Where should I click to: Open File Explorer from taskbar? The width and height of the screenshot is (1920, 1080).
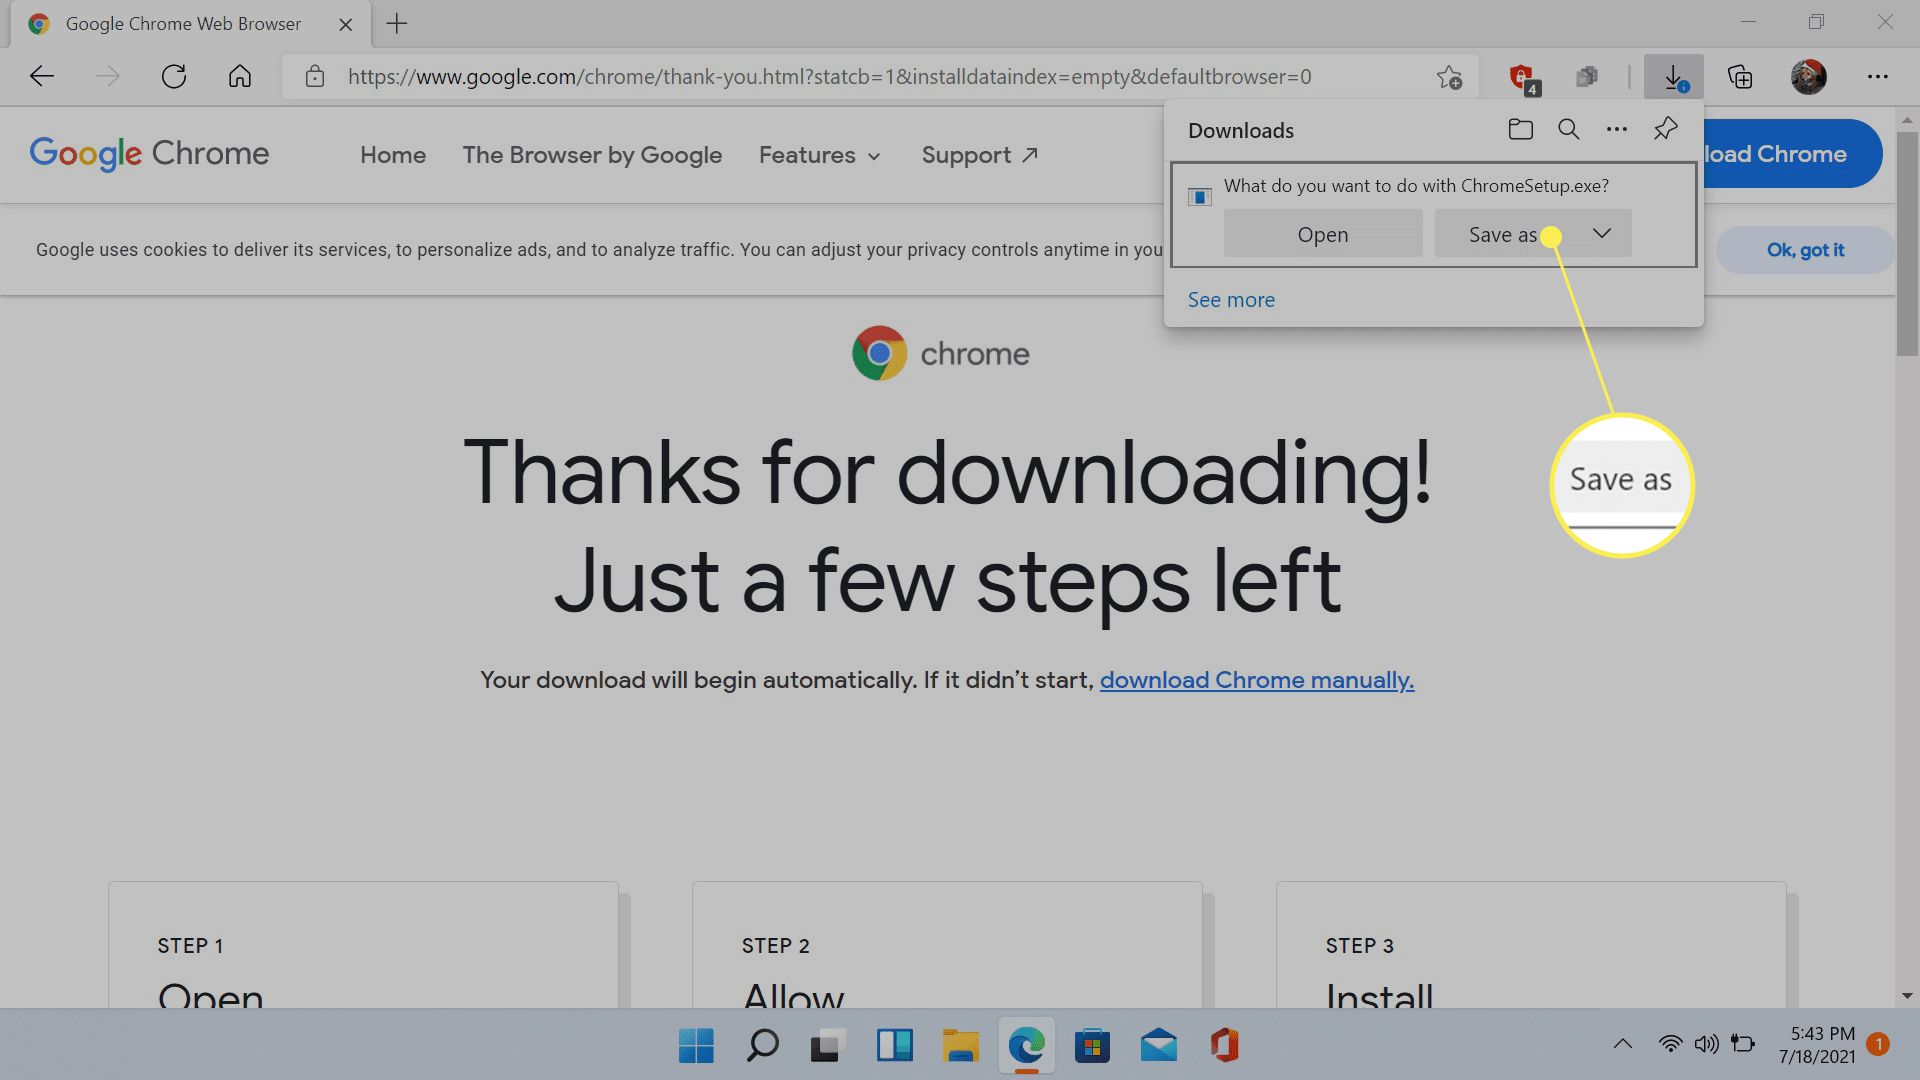pos(960,1046)
